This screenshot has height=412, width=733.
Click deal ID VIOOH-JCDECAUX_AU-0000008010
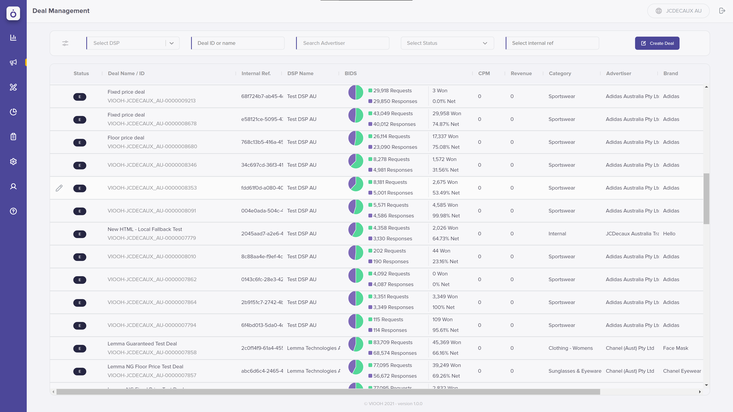tap(151, 257)
